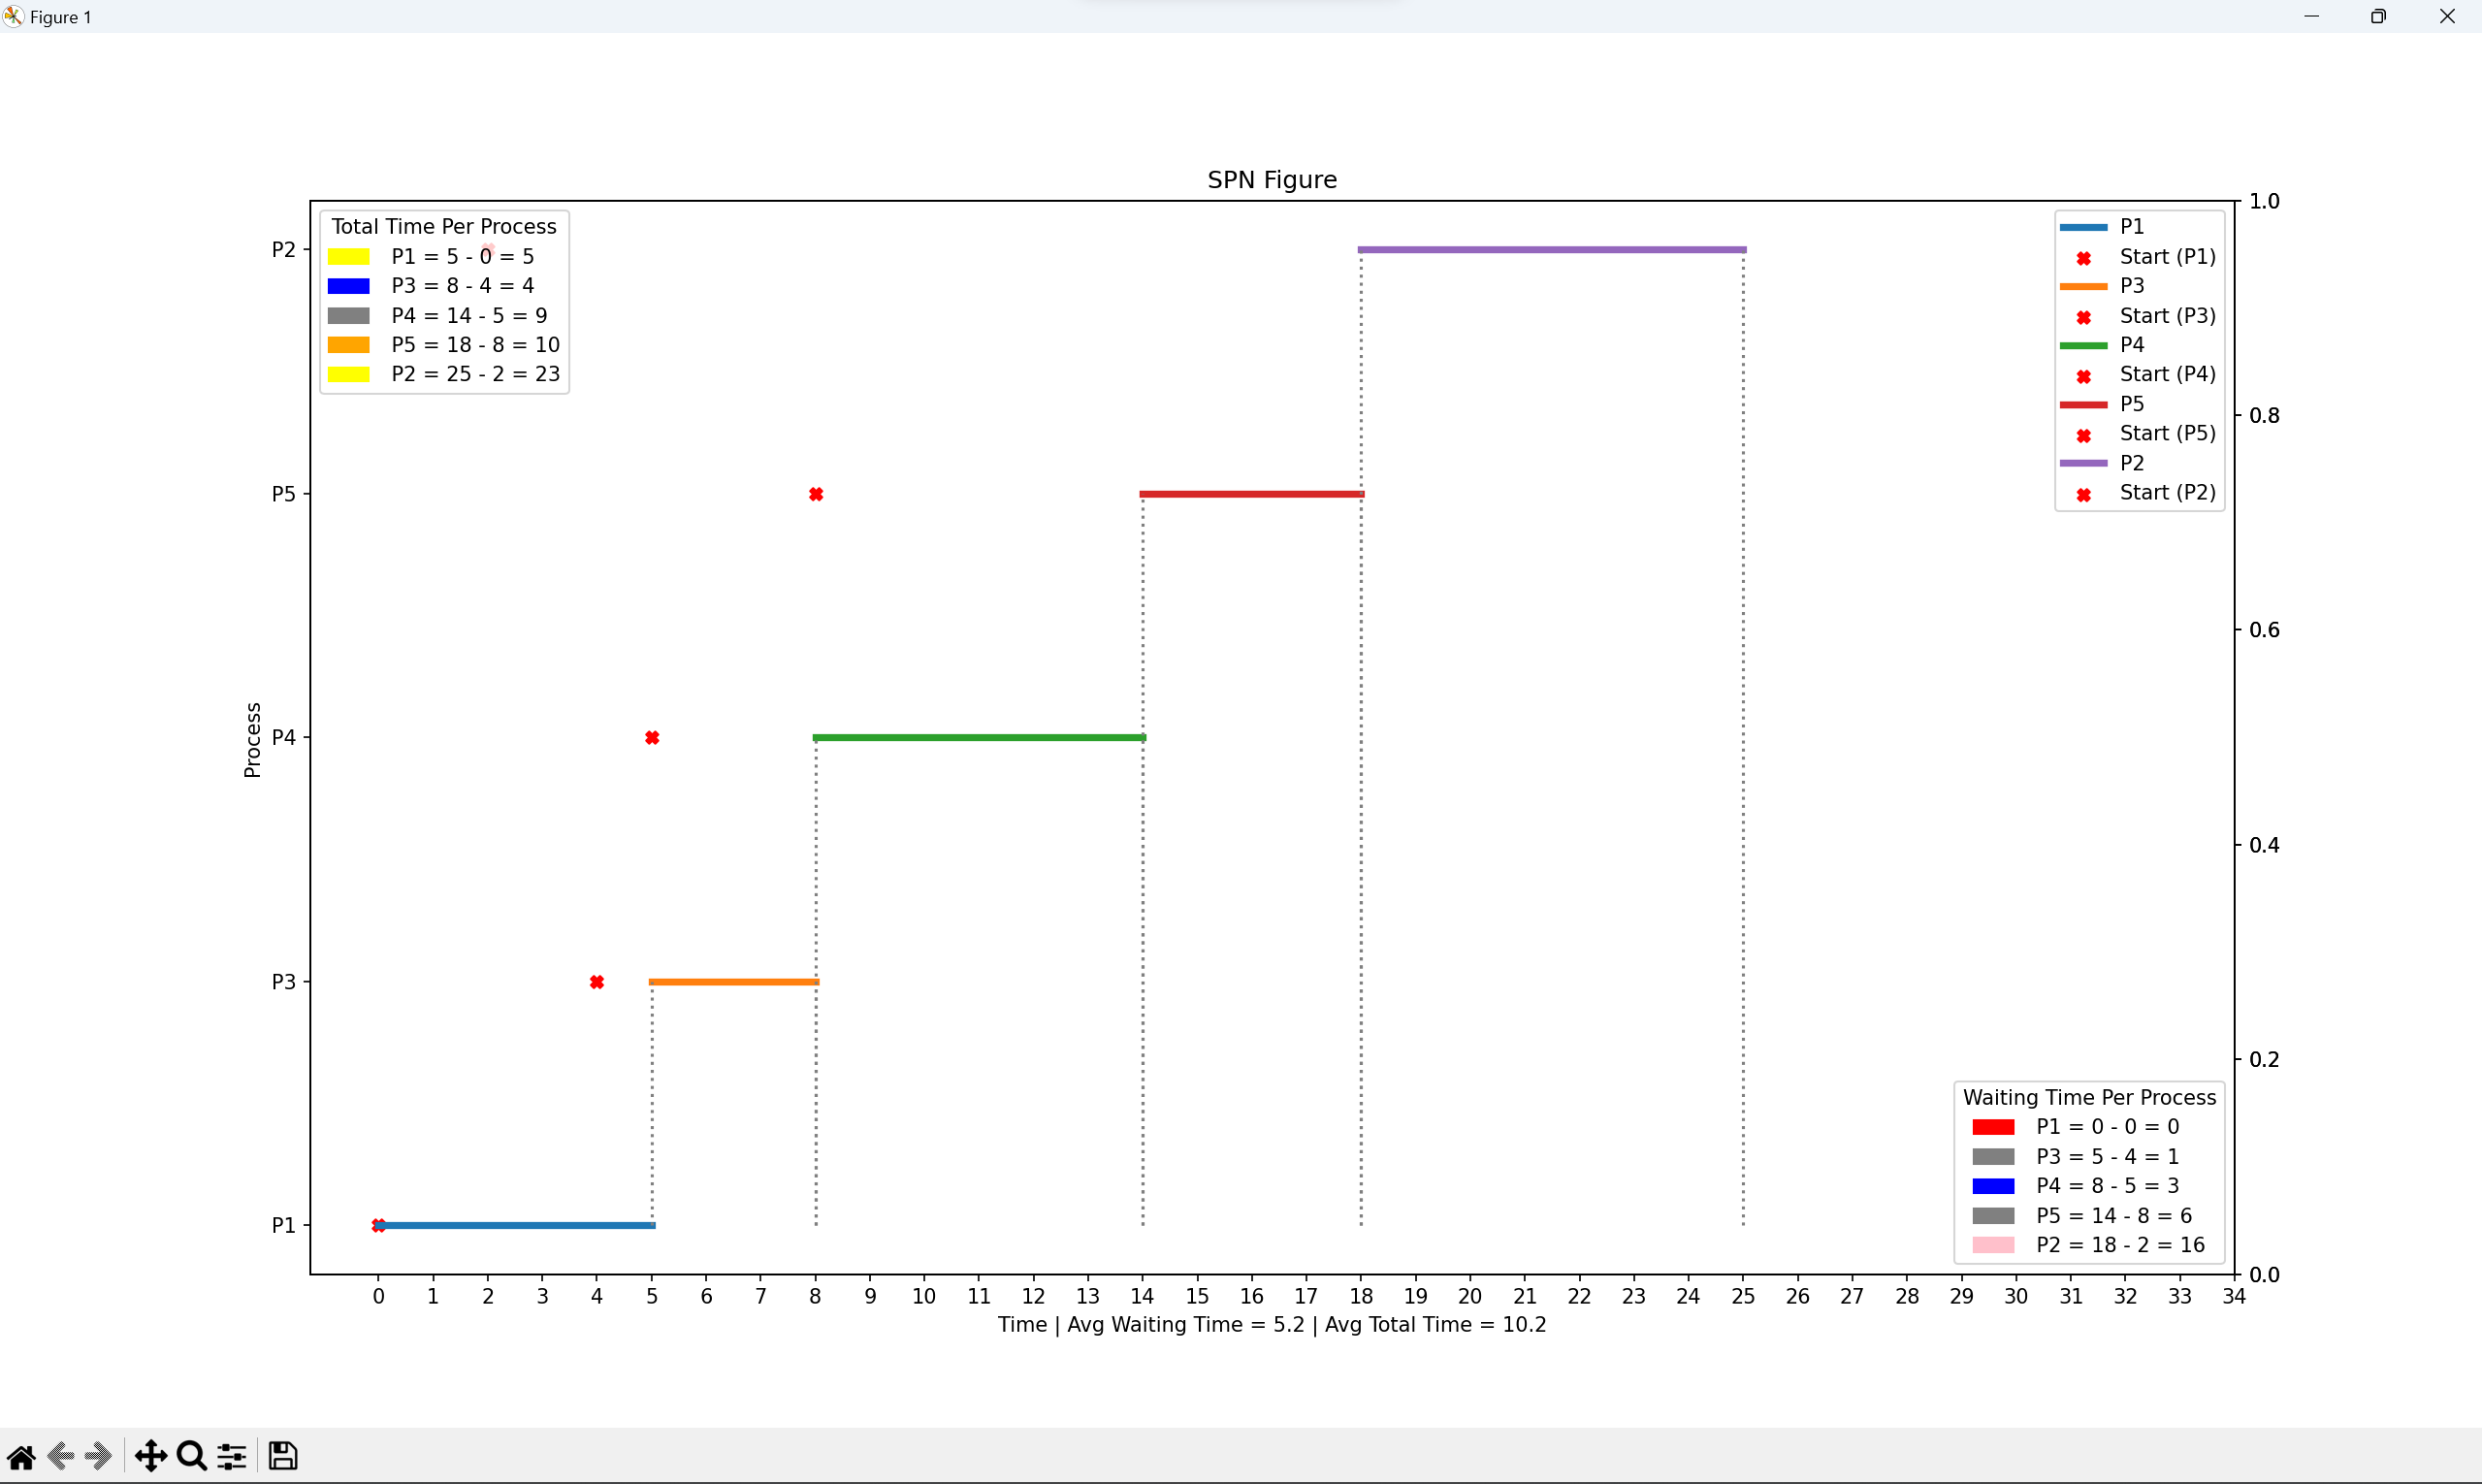
Task: Click the orange P5 swatch in Total Time legend
Action: coord(349,345)
